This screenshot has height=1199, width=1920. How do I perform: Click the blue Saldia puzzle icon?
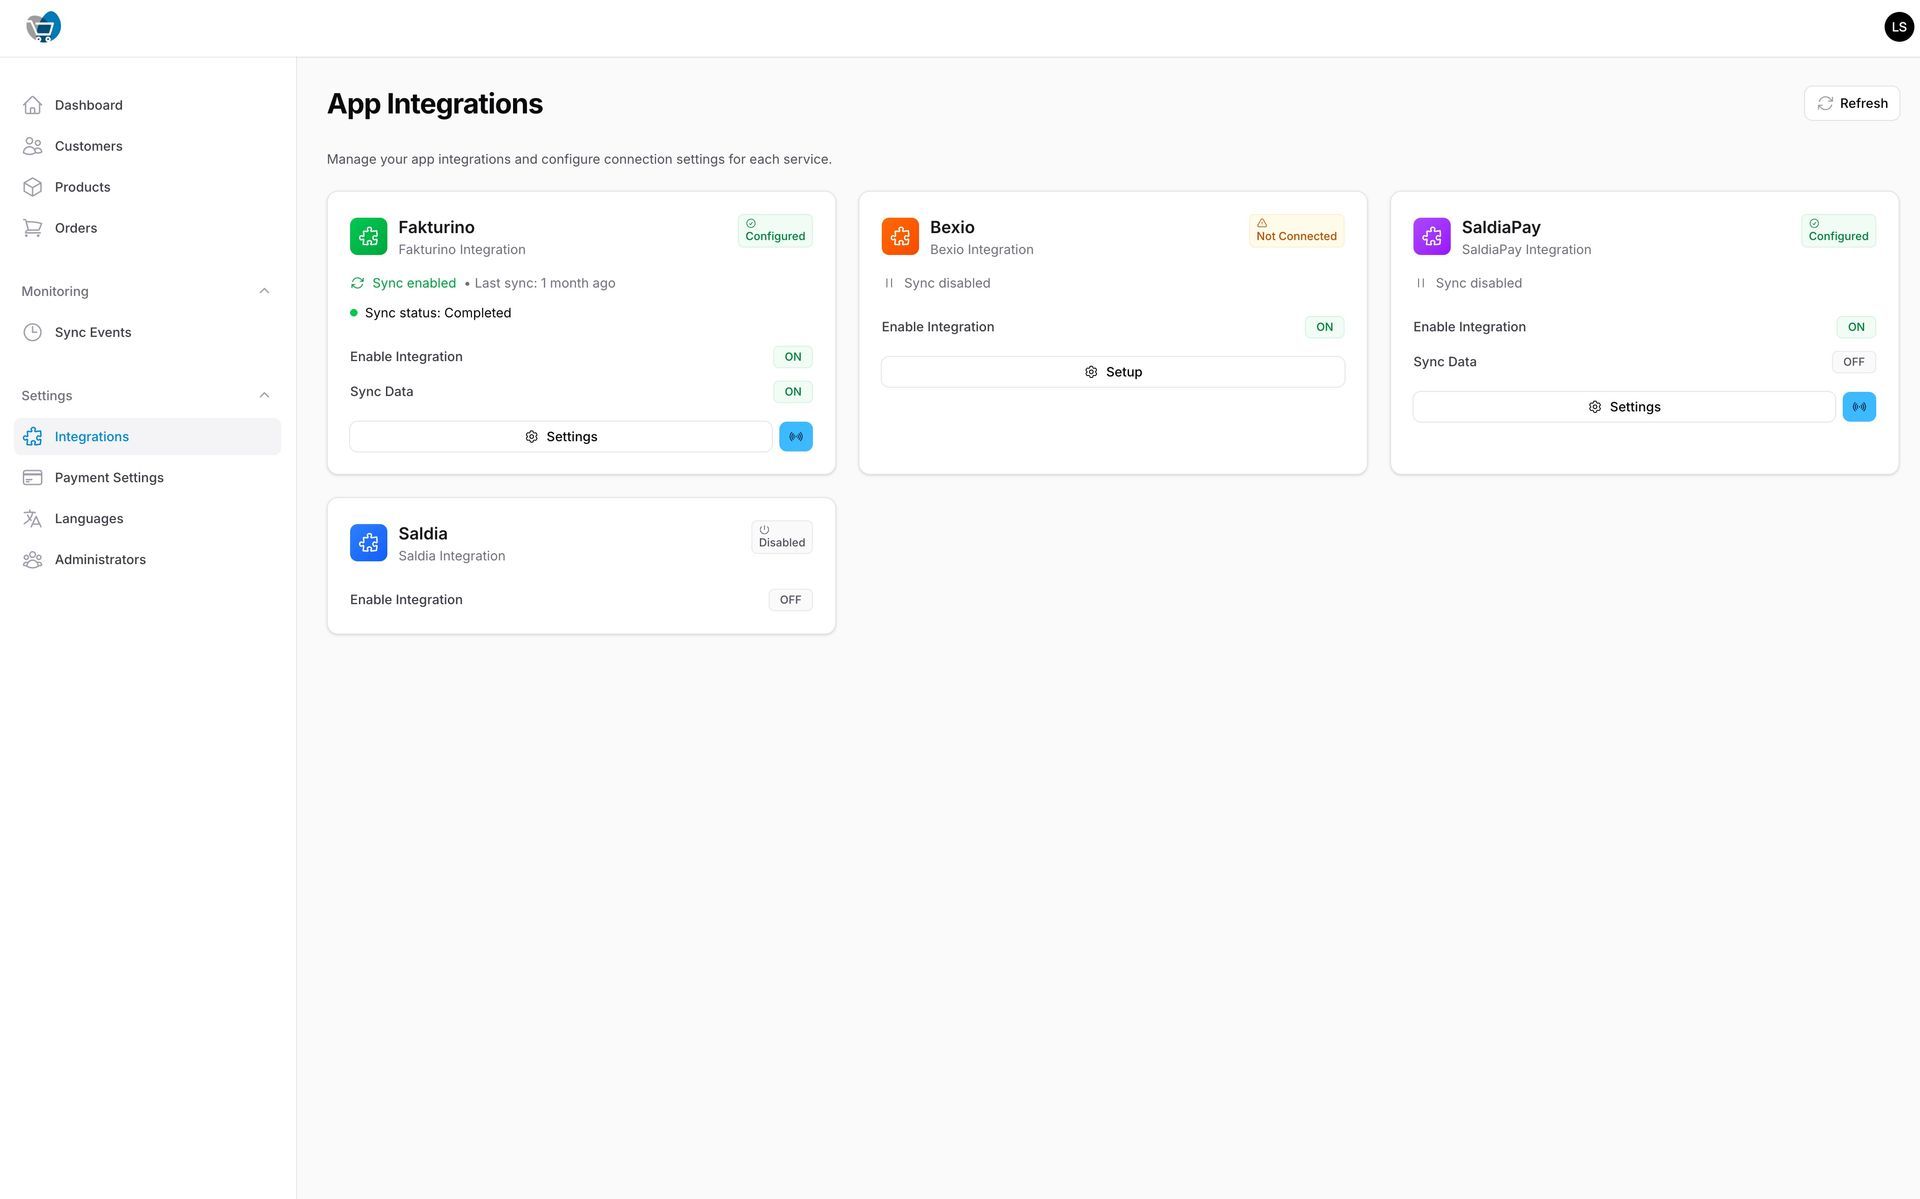point(368,543)
